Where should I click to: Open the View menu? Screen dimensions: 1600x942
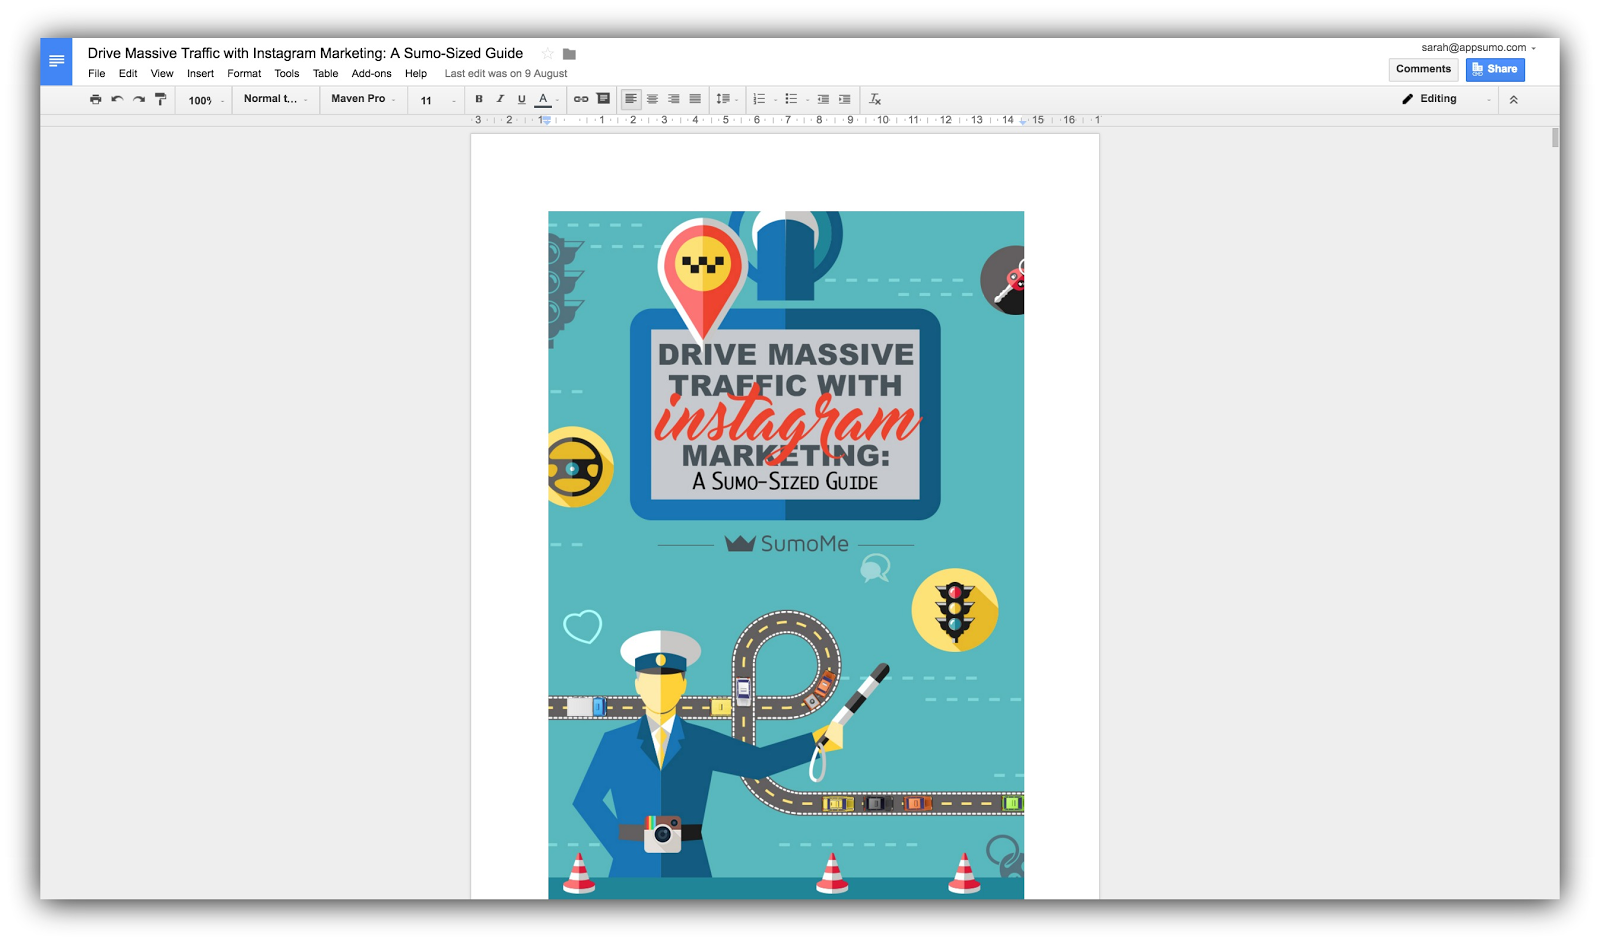tap(162, 74)
